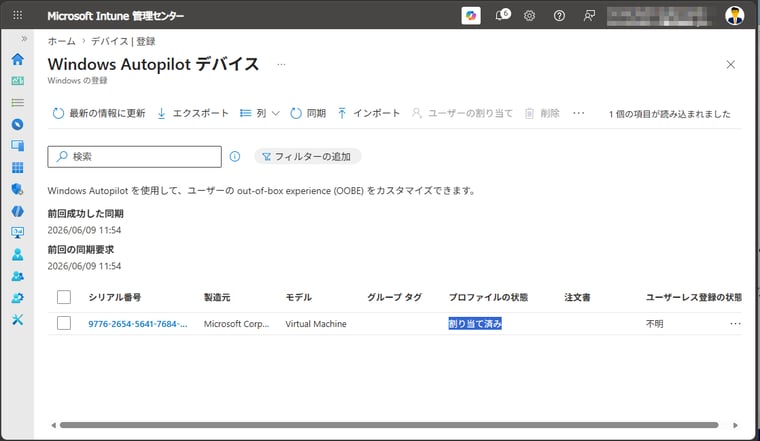
Task: Click 最新の情報に更新 refresh button
Action: click(x=99, y=113)
